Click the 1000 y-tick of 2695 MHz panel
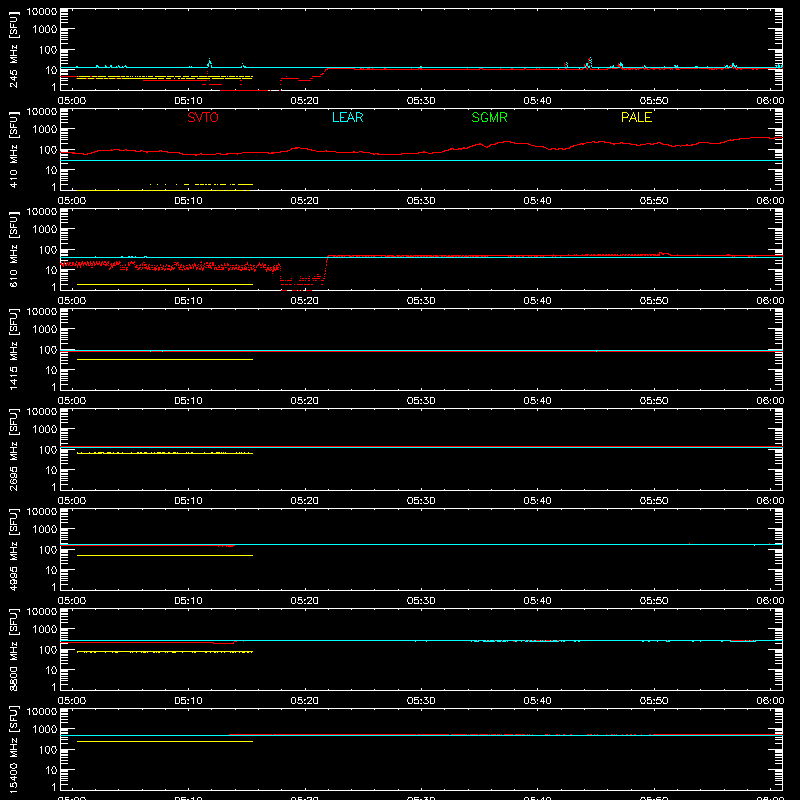Screen dimensions: 800x800 tap(45, 429)
